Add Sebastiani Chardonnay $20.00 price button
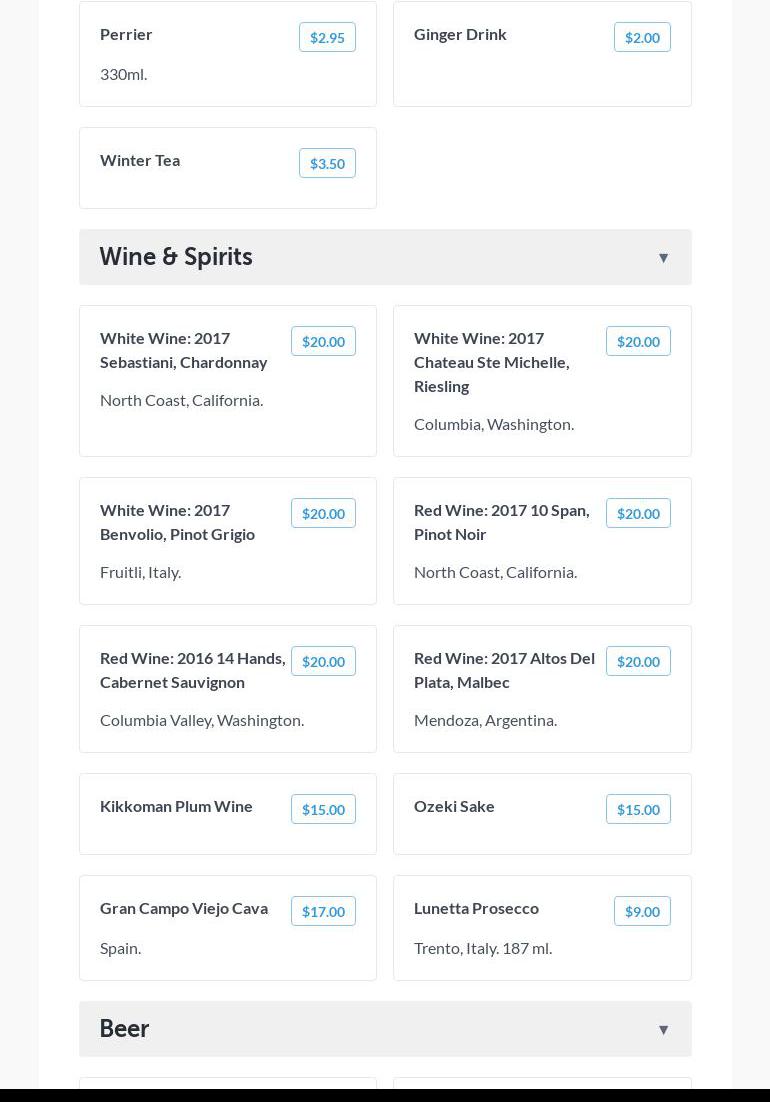Image resolution: width=770 pixels, height=1102 pixels. pos(323,342)
